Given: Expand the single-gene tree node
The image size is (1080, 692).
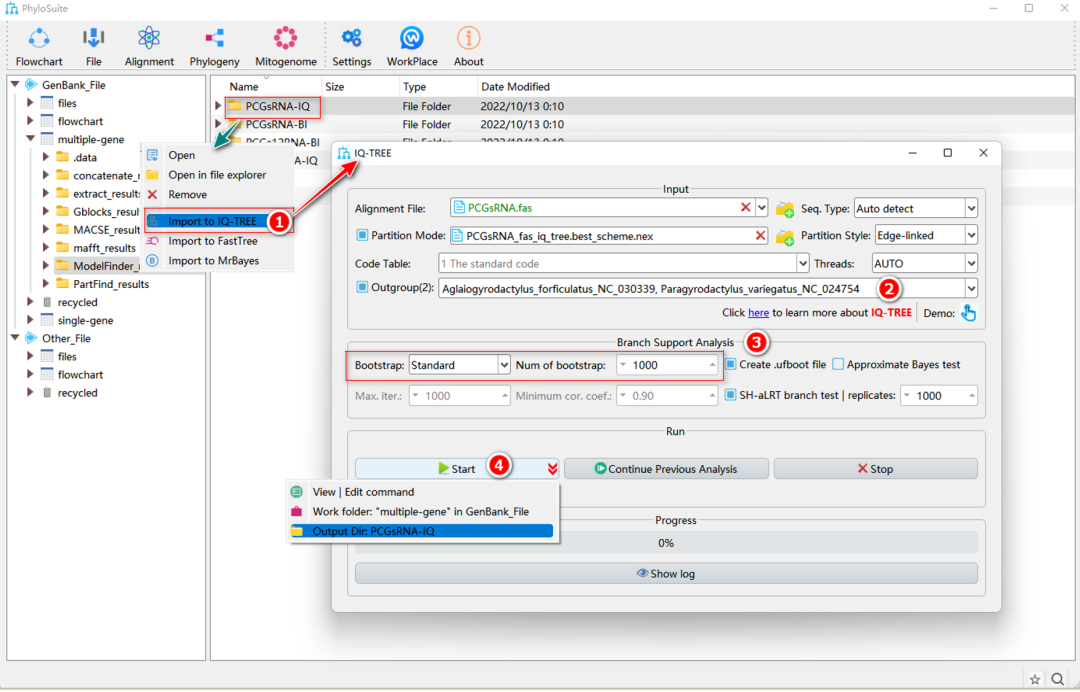Looking at the screenshot, I should (30, 320).
